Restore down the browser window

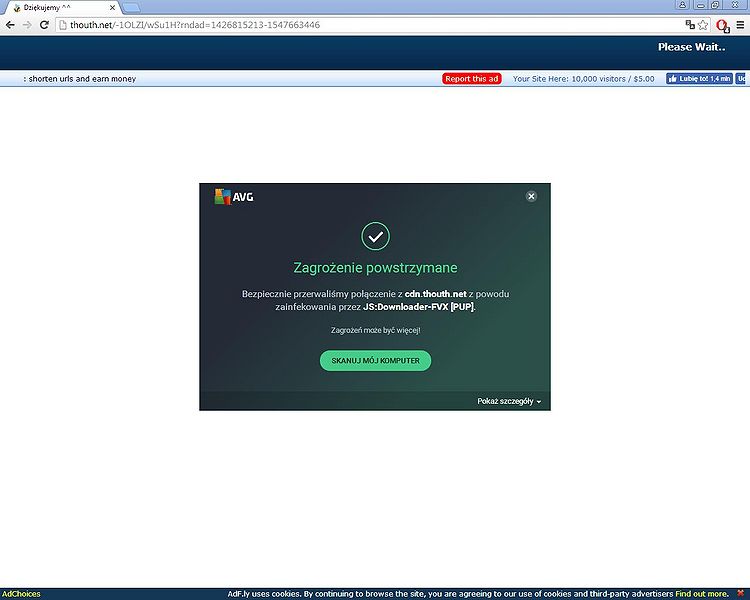pyautogui.click(x=716, y=5)
